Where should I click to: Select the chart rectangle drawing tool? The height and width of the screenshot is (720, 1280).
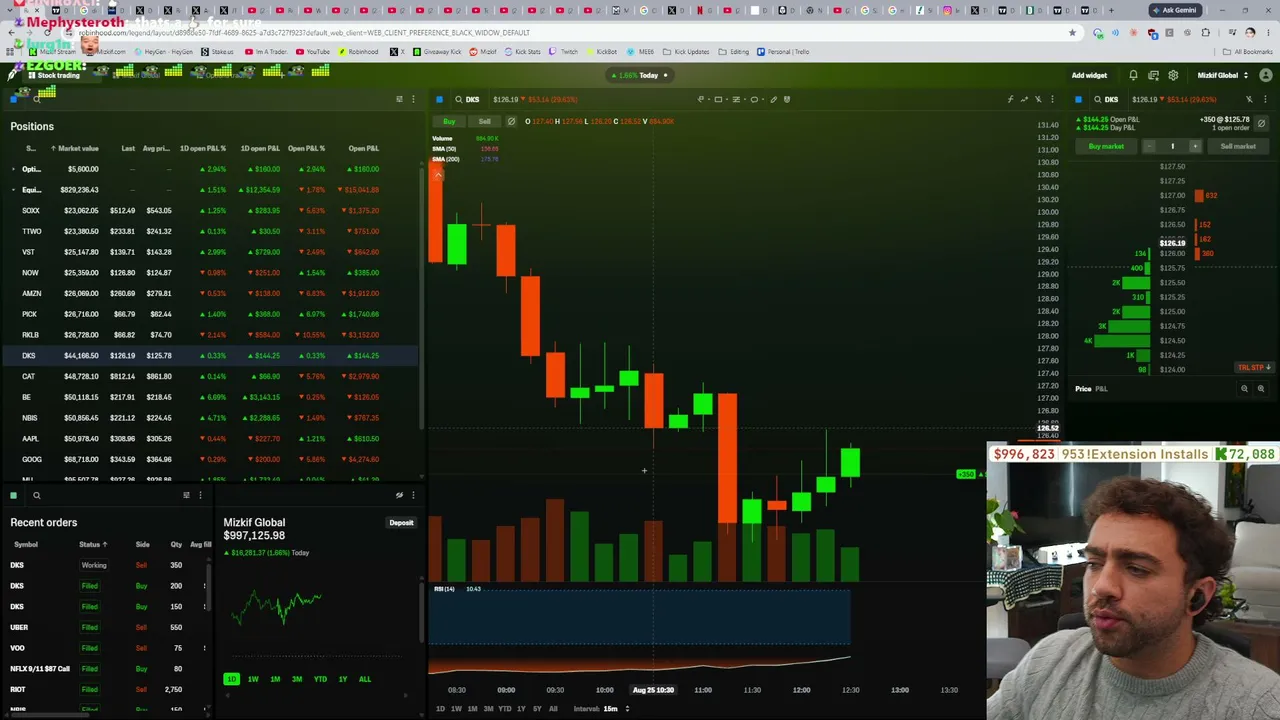[x=717, y=99]
